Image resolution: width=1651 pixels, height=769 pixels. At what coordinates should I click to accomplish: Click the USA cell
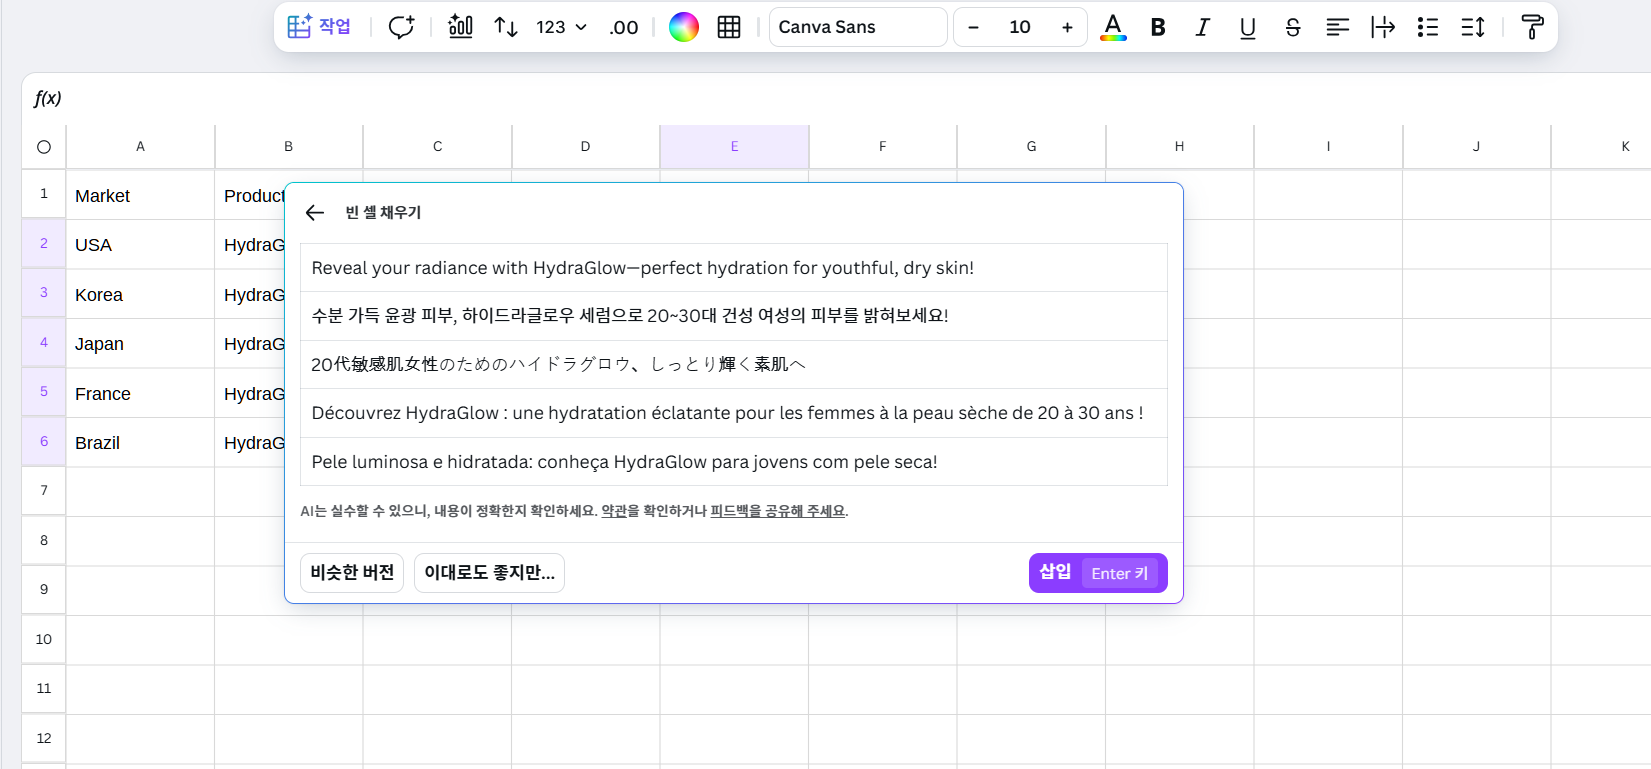click(140, 245)
